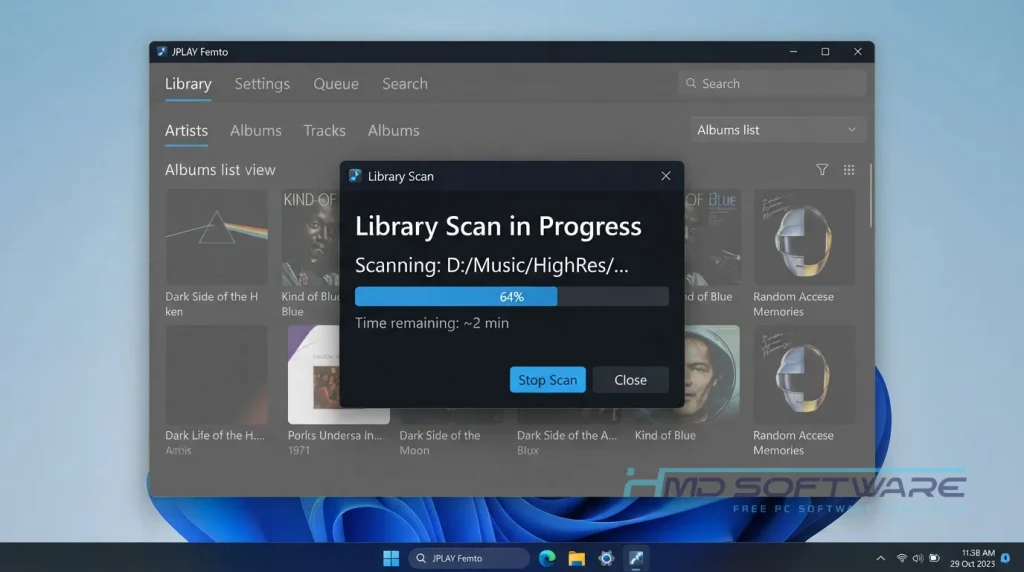
Task: Open the Wi-Fi network tray icon
Action: pyautogui.click(x=902, y=558)
